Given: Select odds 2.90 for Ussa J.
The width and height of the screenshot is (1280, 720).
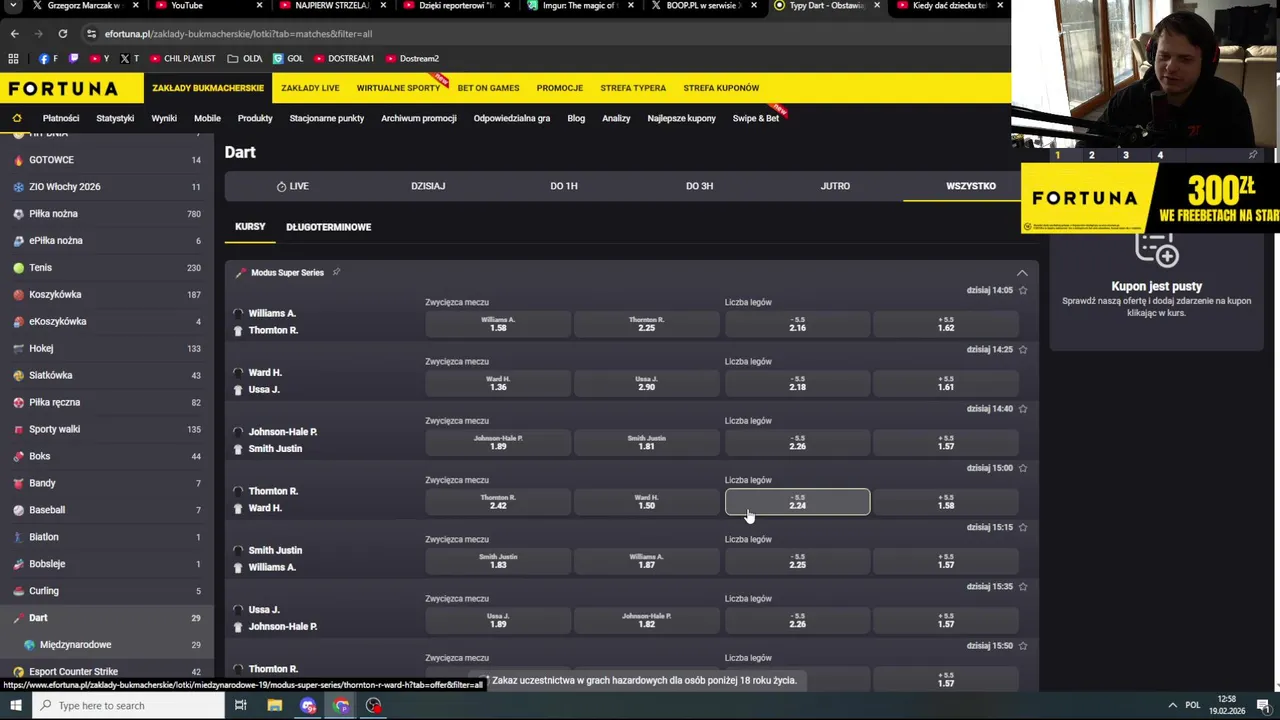Looking at the screenshot, I should tap(646, 383).
